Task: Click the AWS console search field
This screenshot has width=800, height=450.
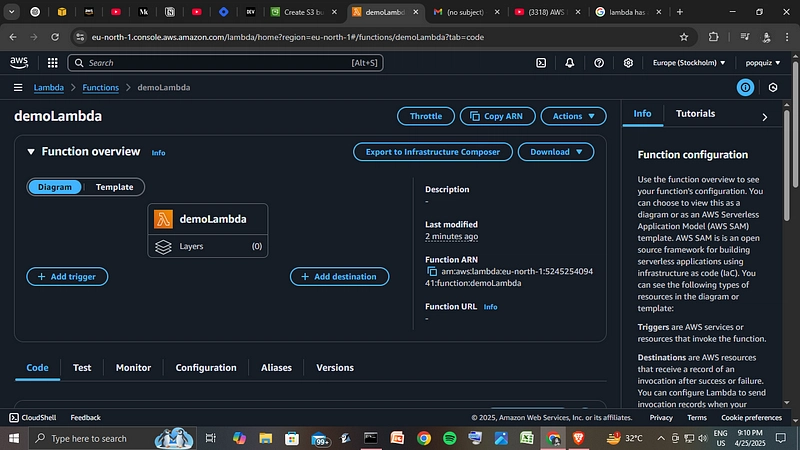Action: click(225, 62)
